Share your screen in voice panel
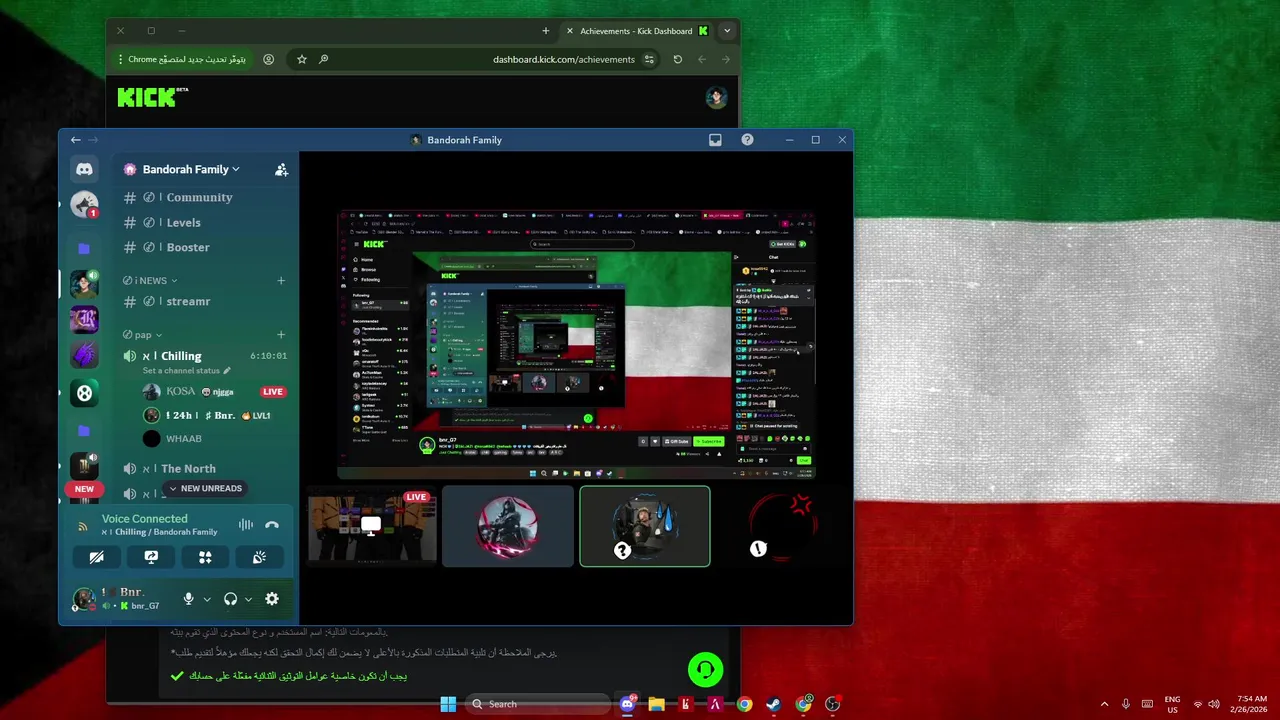The image size is (1280, 720). (151, 557)
